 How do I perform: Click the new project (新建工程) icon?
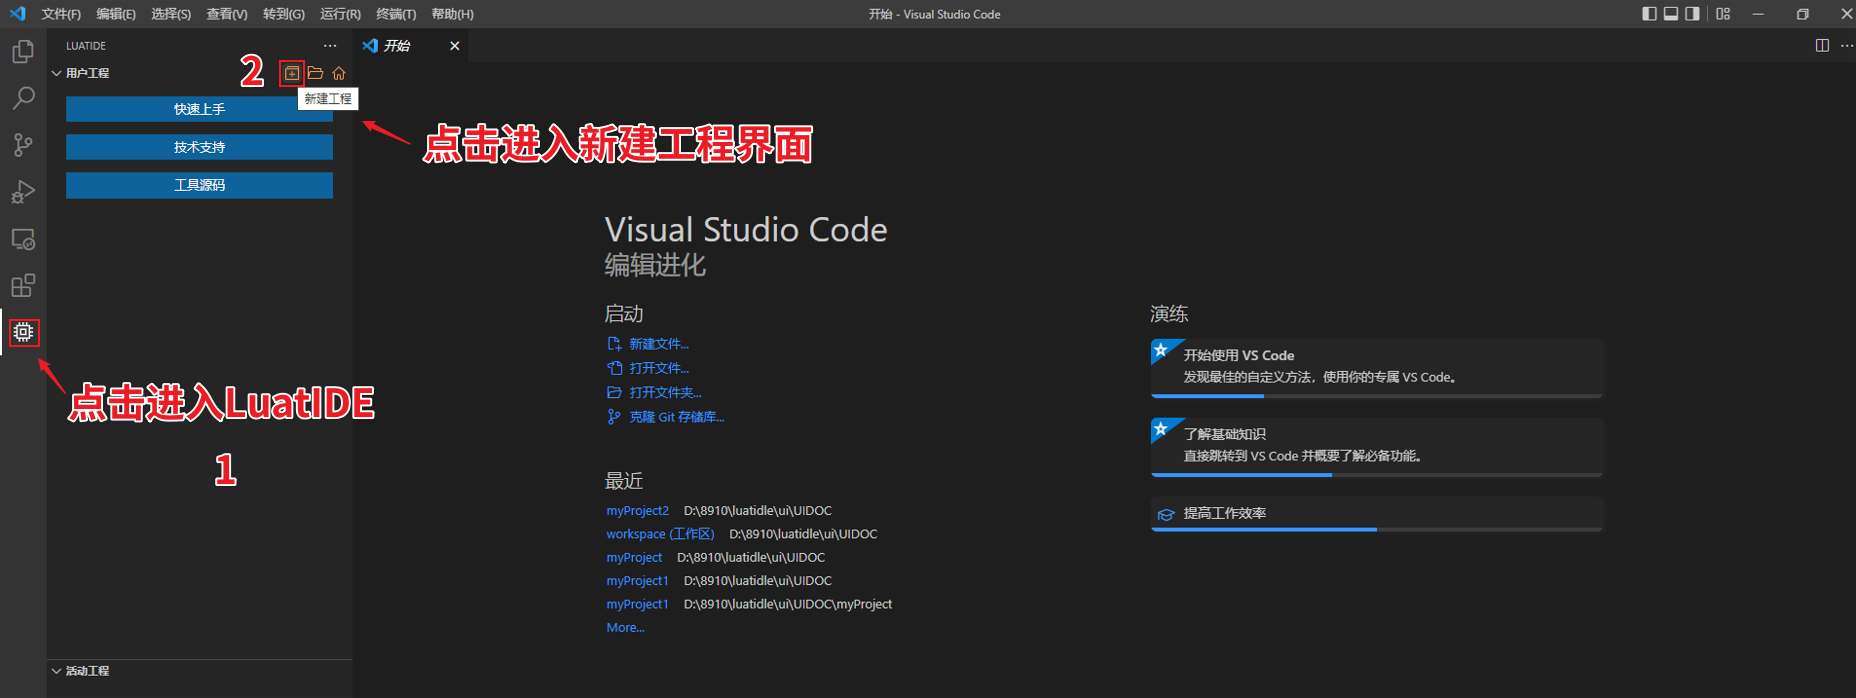tap(291, 73)
